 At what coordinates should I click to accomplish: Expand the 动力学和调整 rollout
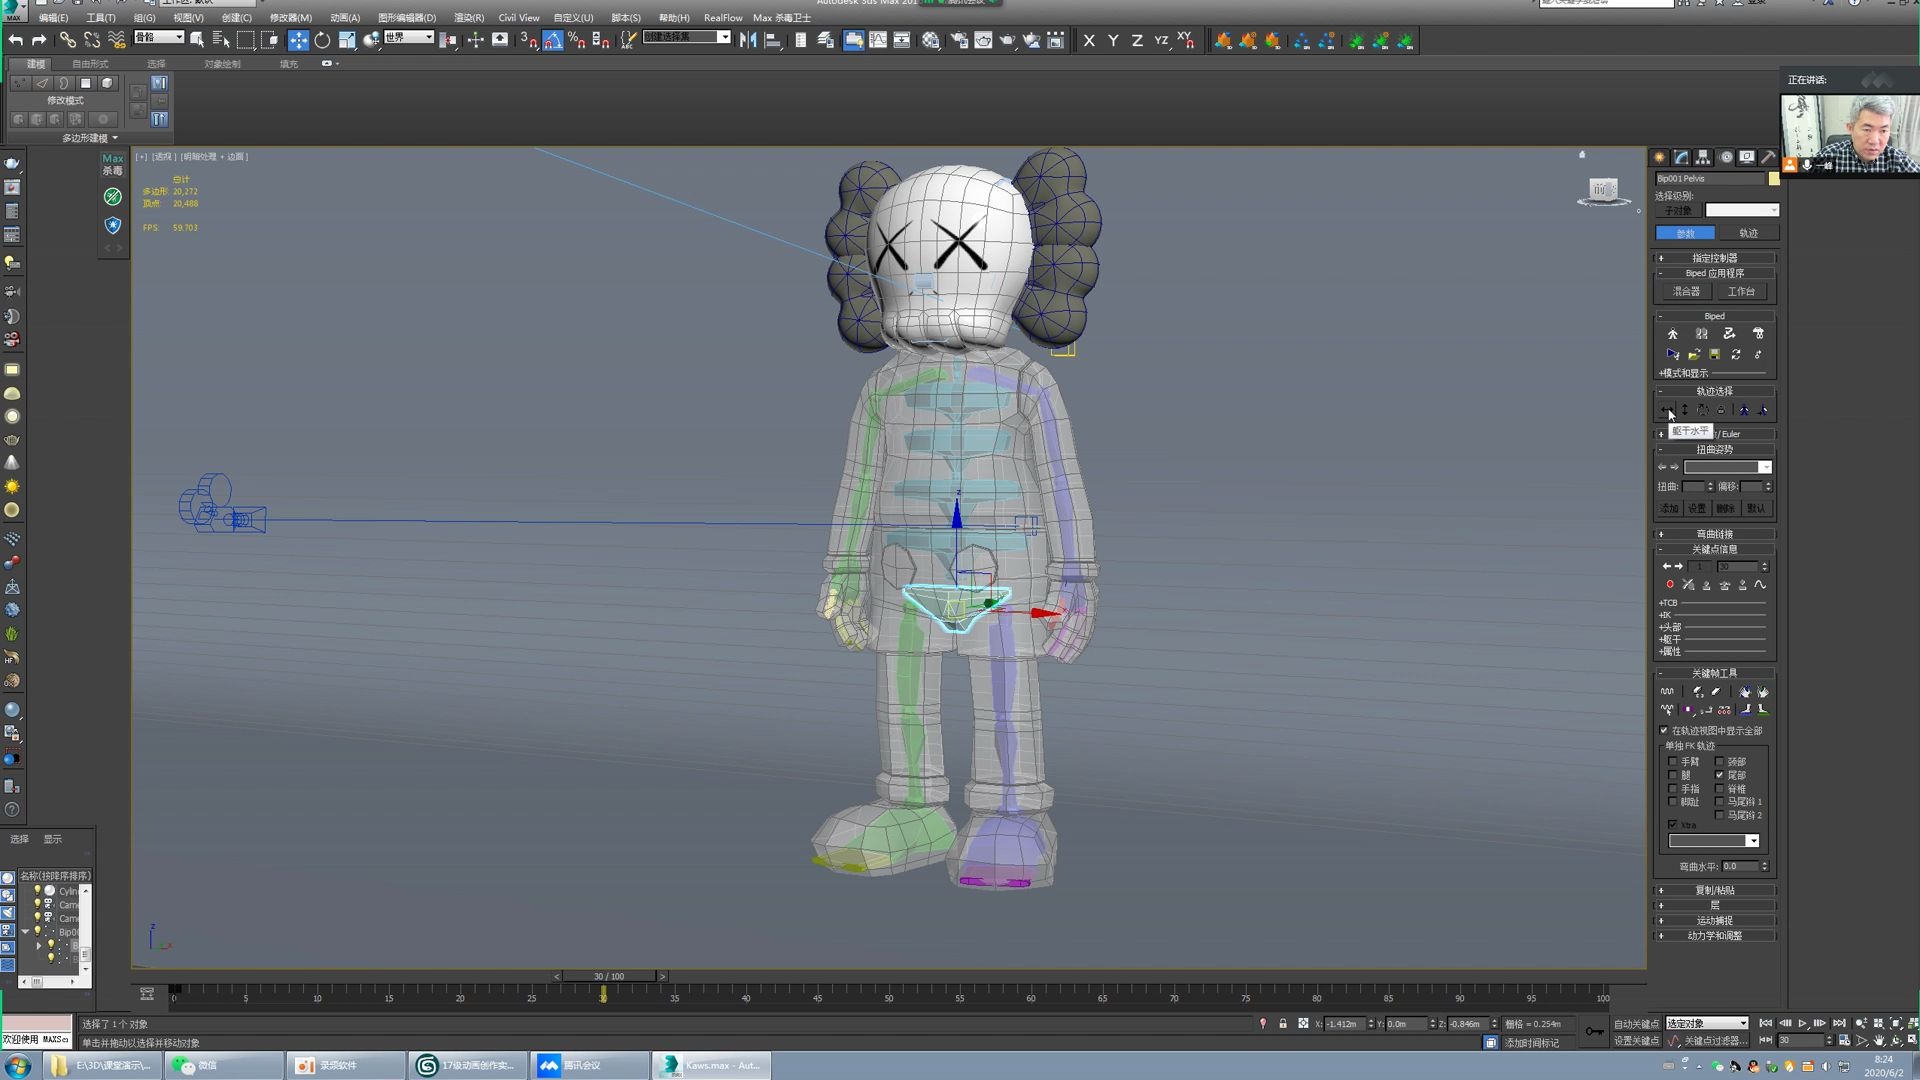coord(1714,936)
